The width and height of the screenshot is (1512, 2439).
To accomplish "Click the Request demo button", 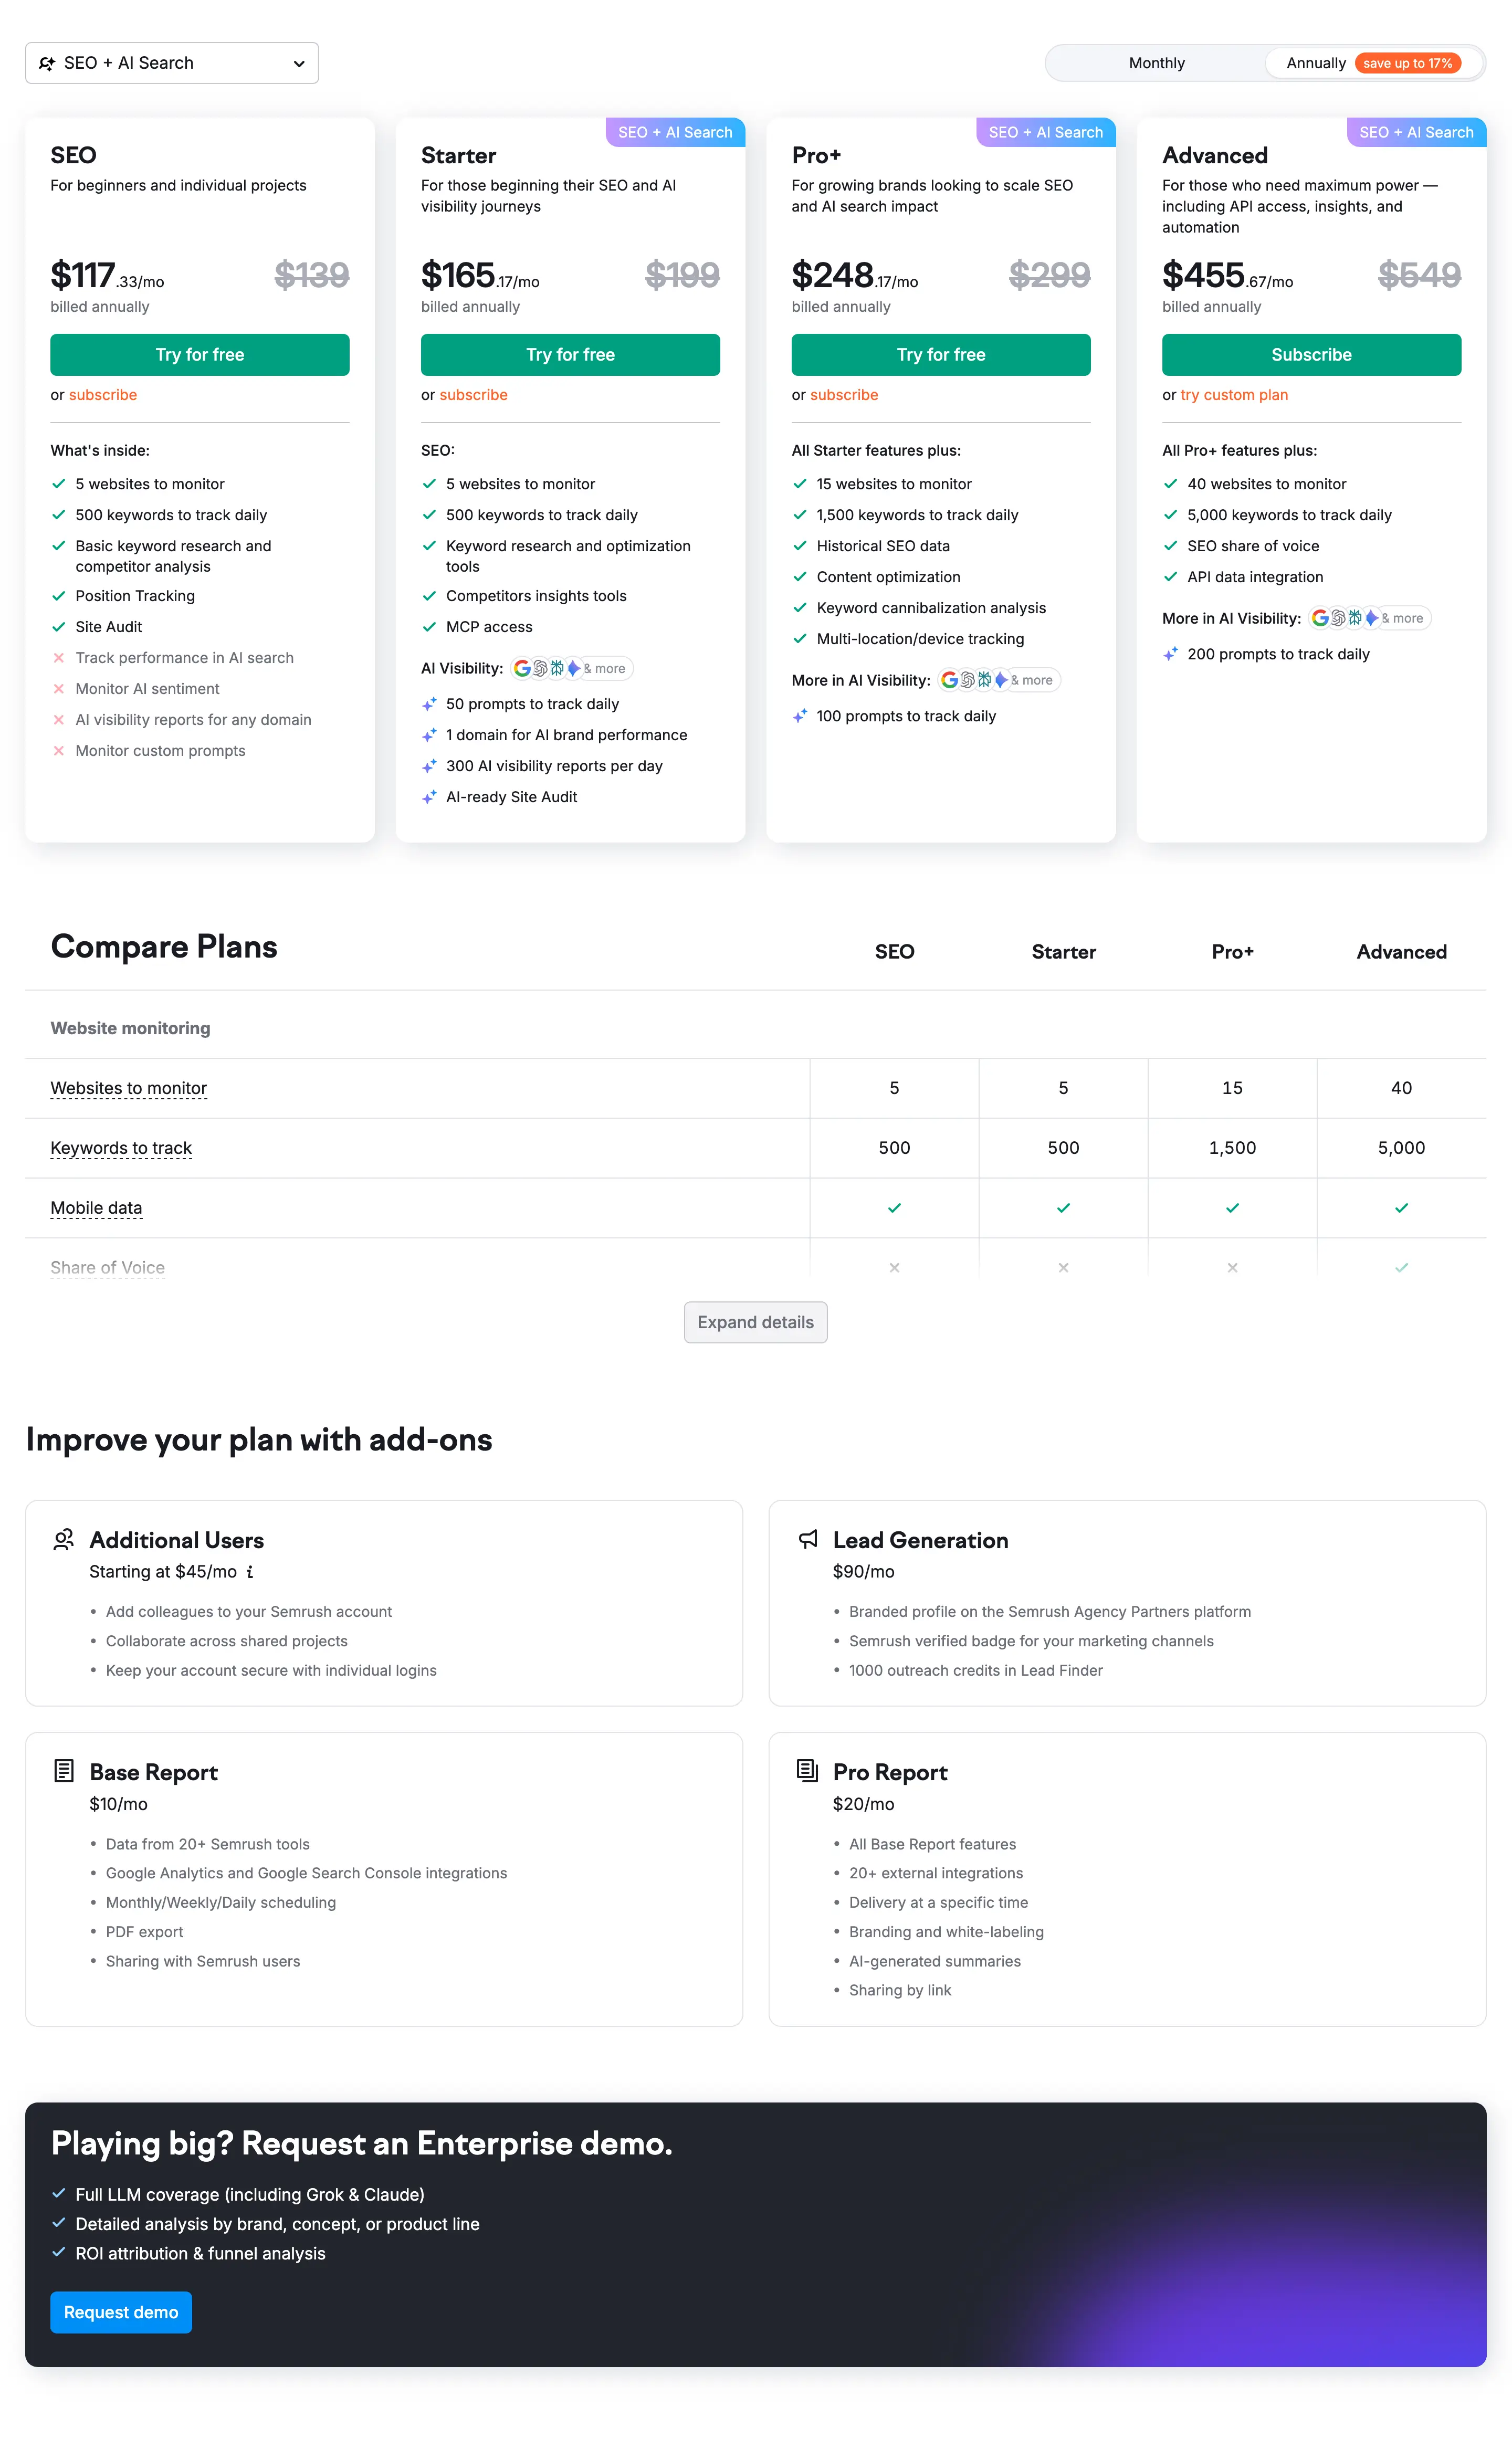I will click(121, 2312).
